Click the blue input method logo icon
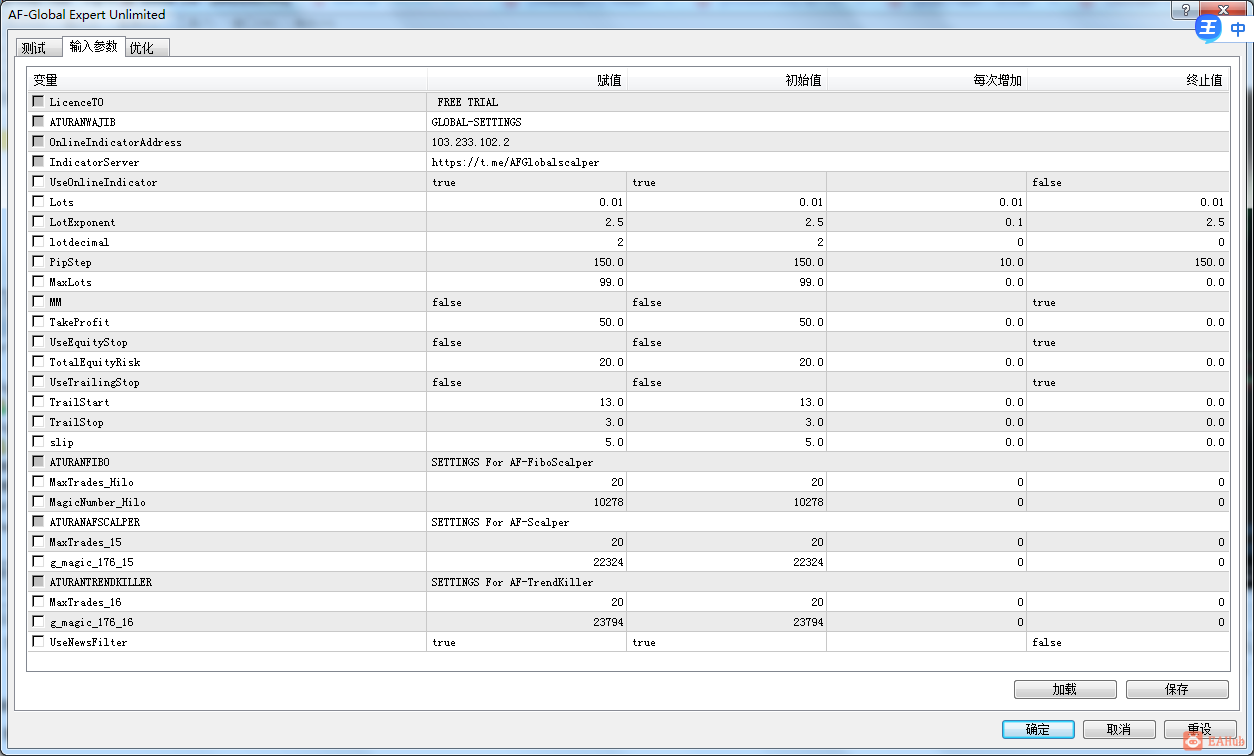The height and width of the screenshot is (756, 1254). coord(1208,29)
